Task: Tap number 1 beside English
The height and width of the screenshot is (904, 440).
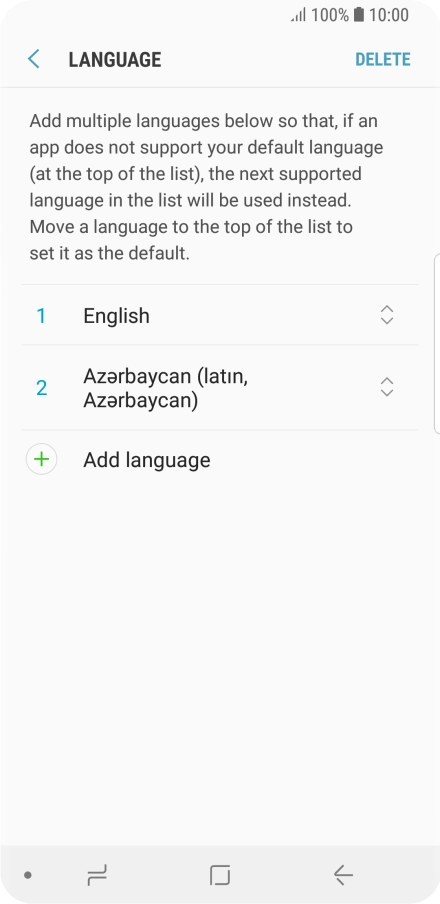Action: click(41, 315)
